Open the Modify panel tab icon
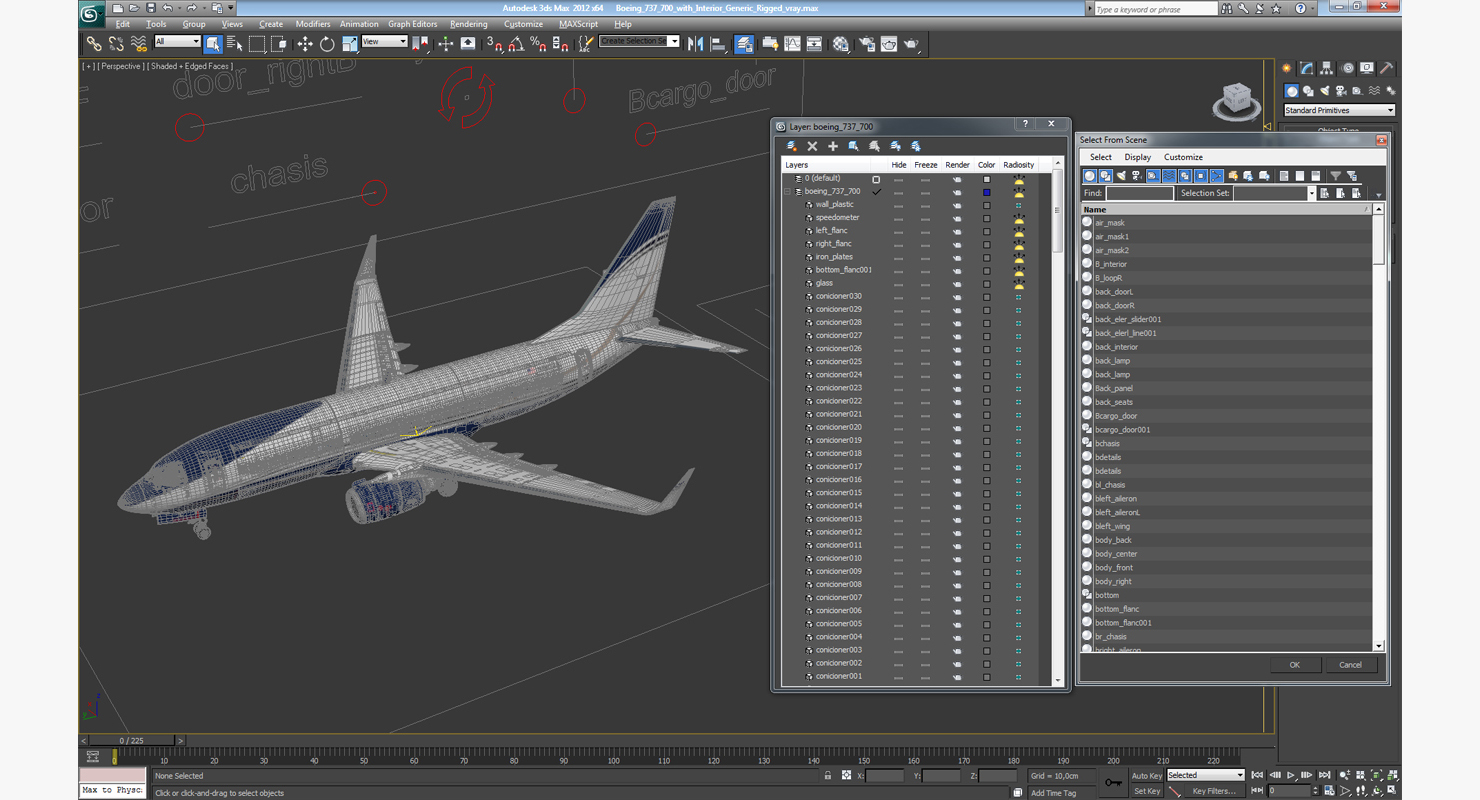The height and width of the screenshot is (800, 1480). [x=1306, y=68]
